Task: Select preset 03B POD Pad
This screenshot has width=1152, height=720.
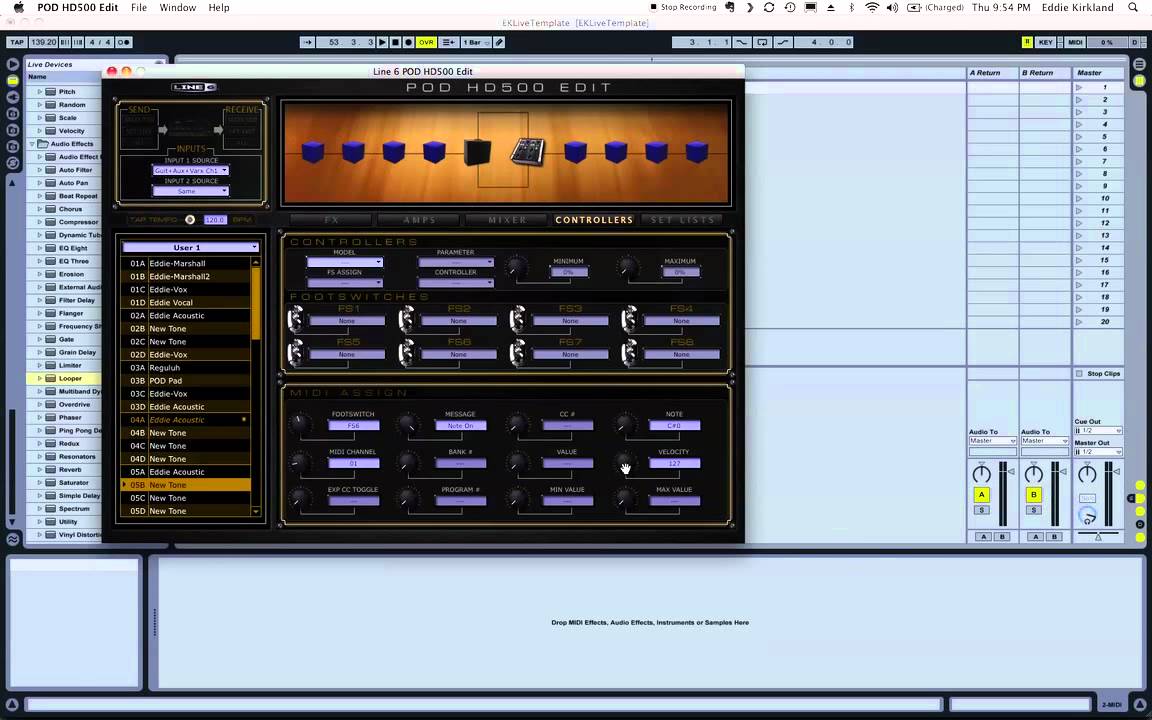Action: 187,381
